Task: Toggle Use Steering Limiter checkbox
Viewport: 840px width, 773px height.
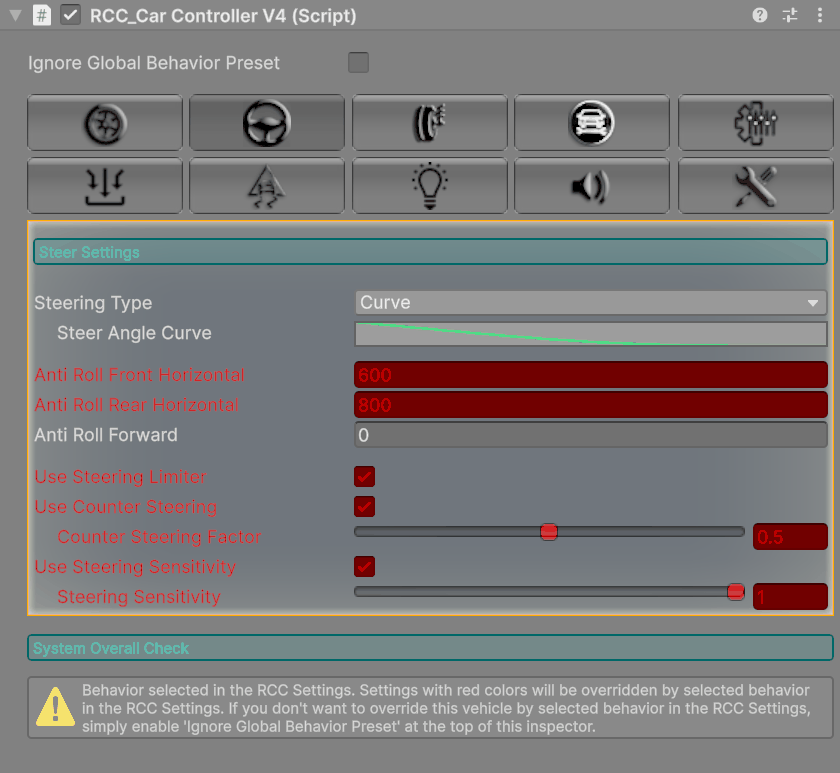Action: [364, 476]
